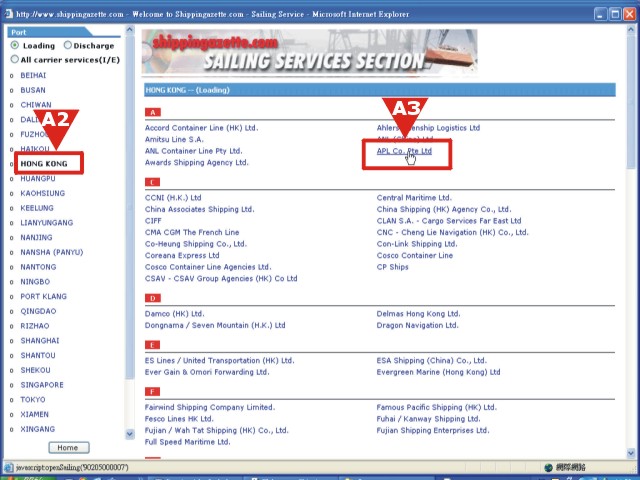The width and height of the screenshot is (640, 480).
Task: Open the LIANYUNGANG port link
Action: (47, 223)
